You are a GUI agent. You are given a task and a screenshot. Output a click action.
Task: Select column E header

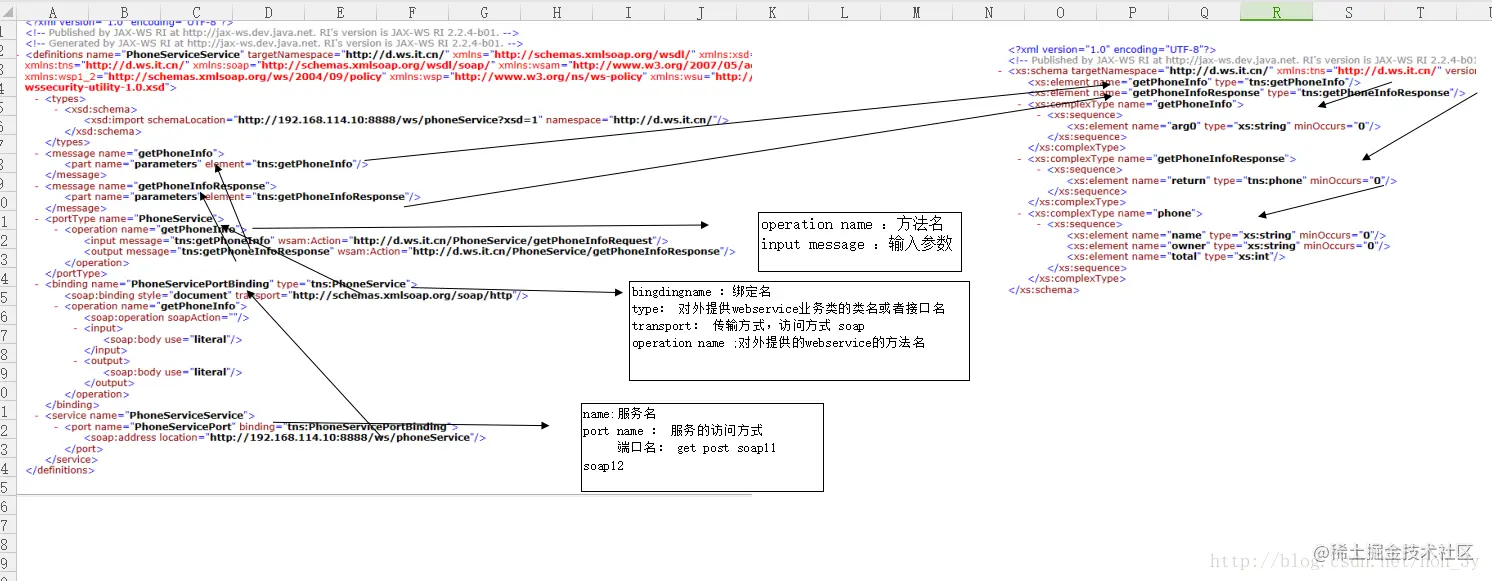340,11
